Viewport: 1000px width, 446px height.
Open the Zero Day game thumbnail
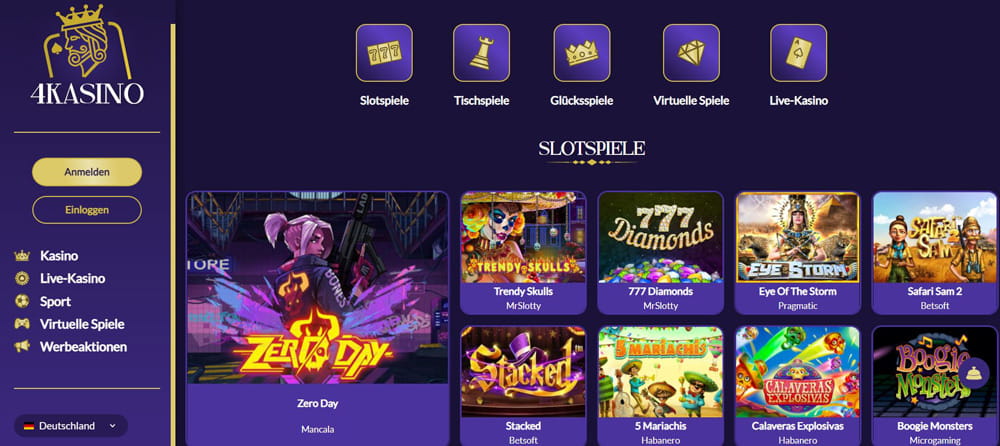click(x=318, y=288)
